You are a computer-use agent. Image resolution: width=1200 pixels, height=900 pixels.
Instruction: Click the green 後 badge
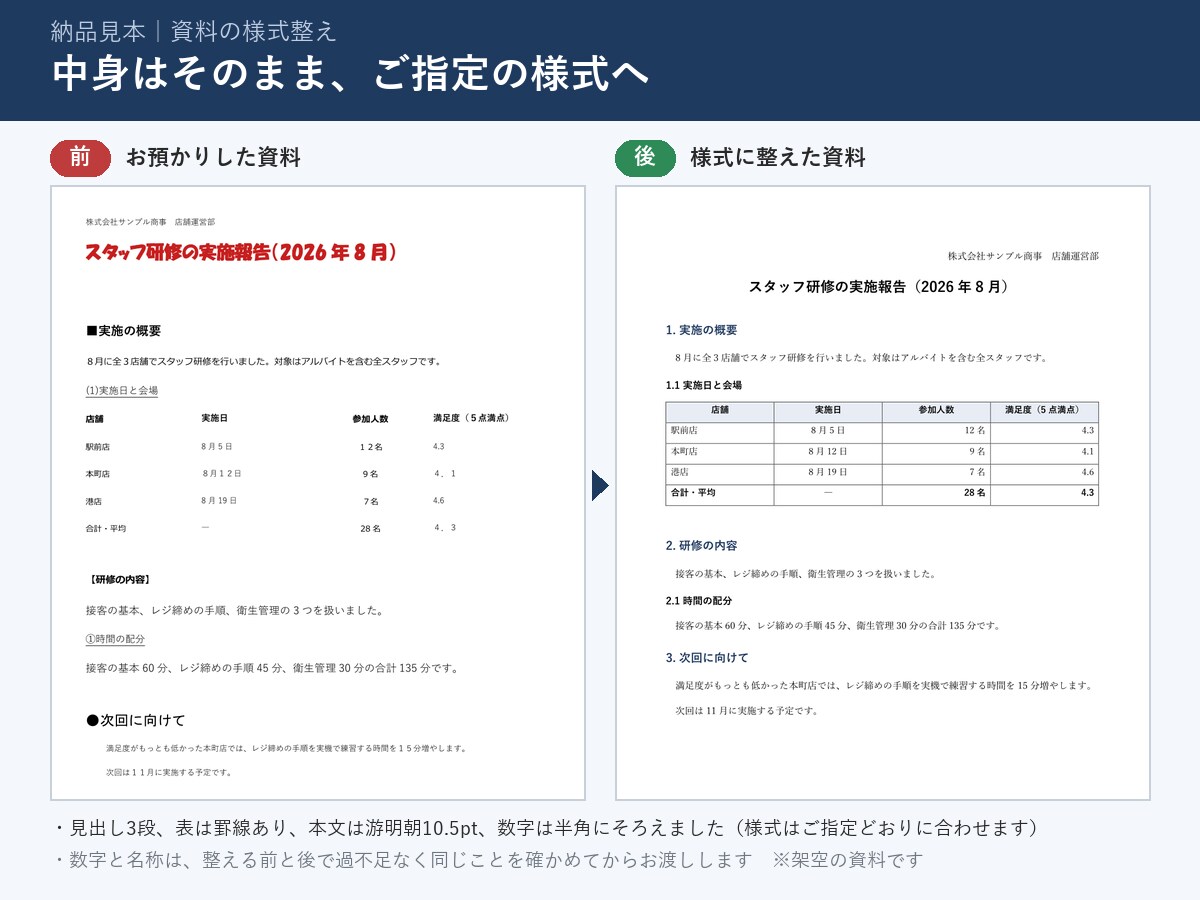[645, 157]
